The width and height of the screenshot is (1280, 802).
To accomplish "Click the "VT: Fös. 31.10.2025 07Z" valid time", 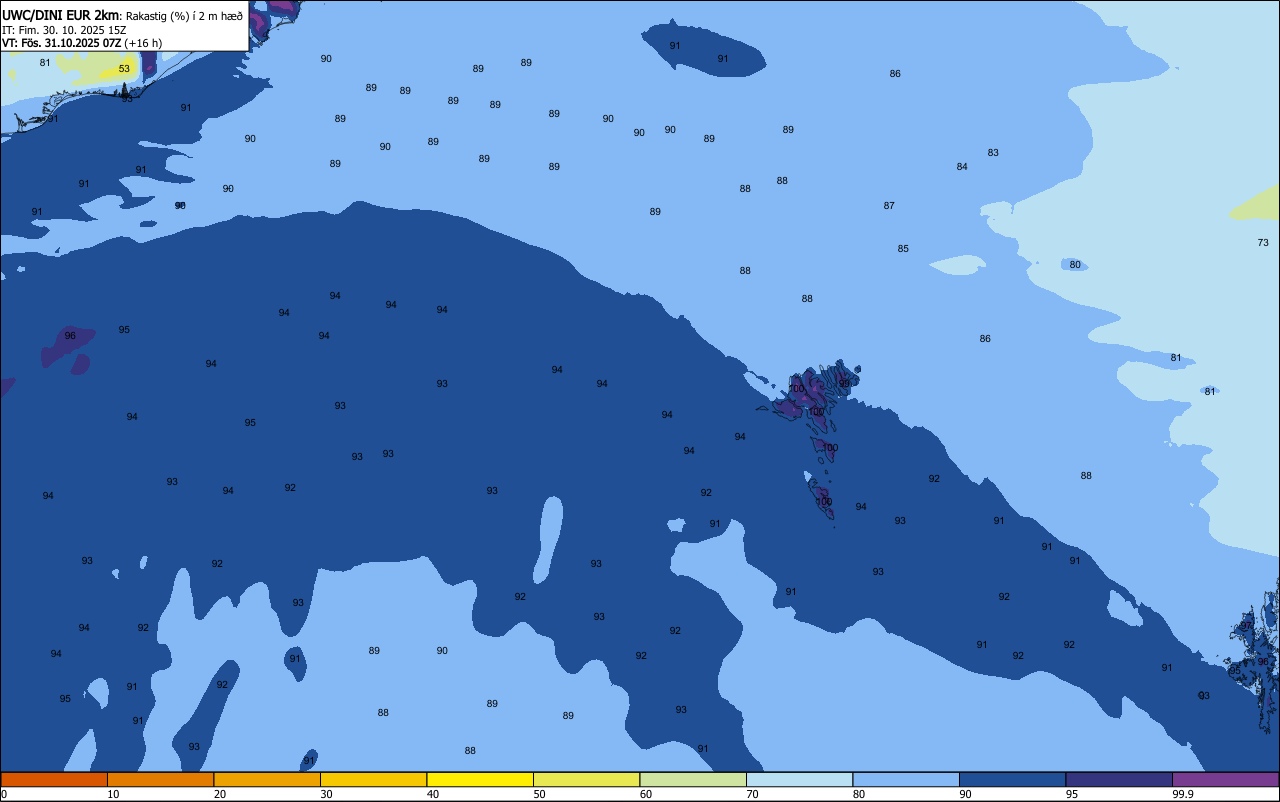I will 62,43.
